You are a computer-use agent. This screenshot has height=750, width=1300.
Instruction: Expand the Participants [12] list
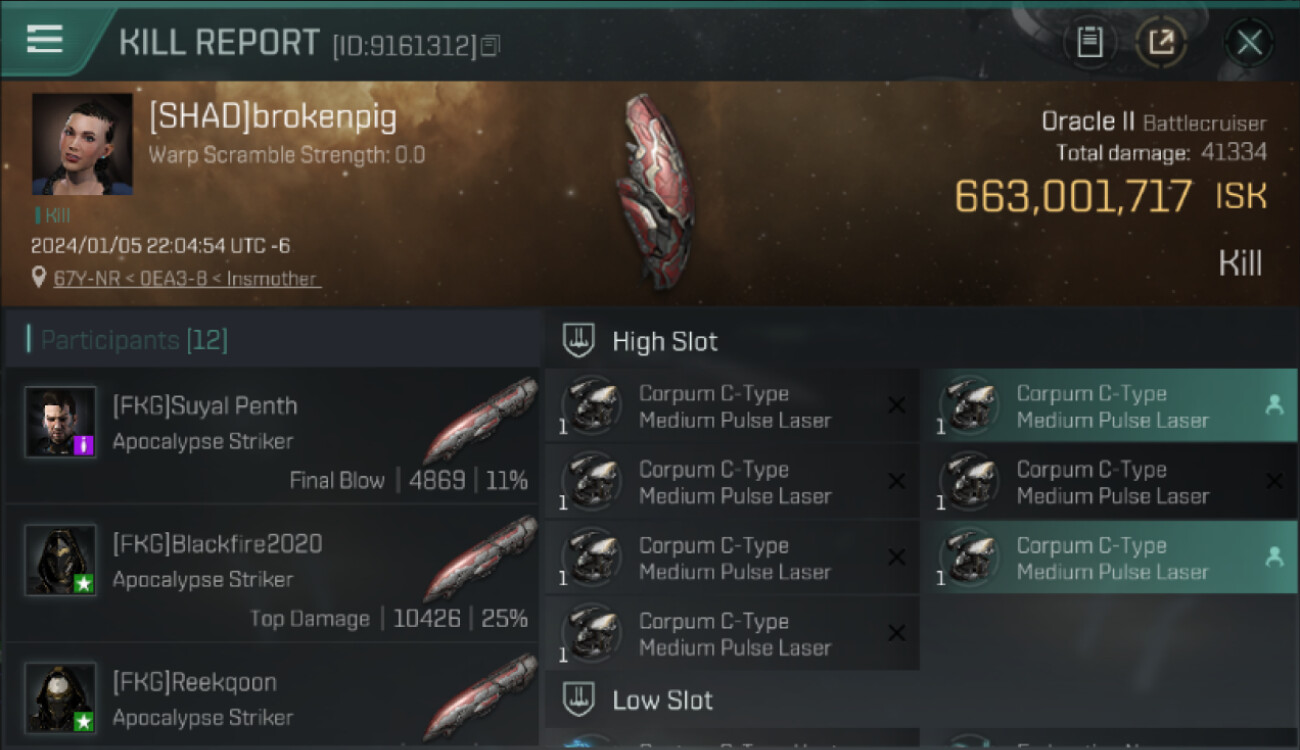pos(134,340)
